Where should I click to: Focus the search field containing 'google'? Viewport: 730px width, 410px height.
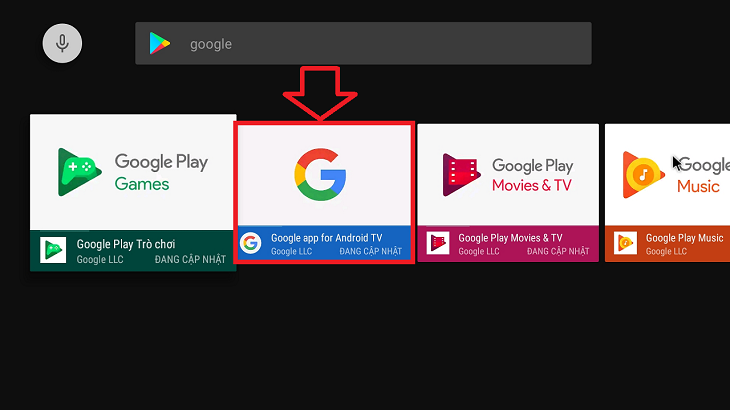pyautogui.click(x=363, y=43)
